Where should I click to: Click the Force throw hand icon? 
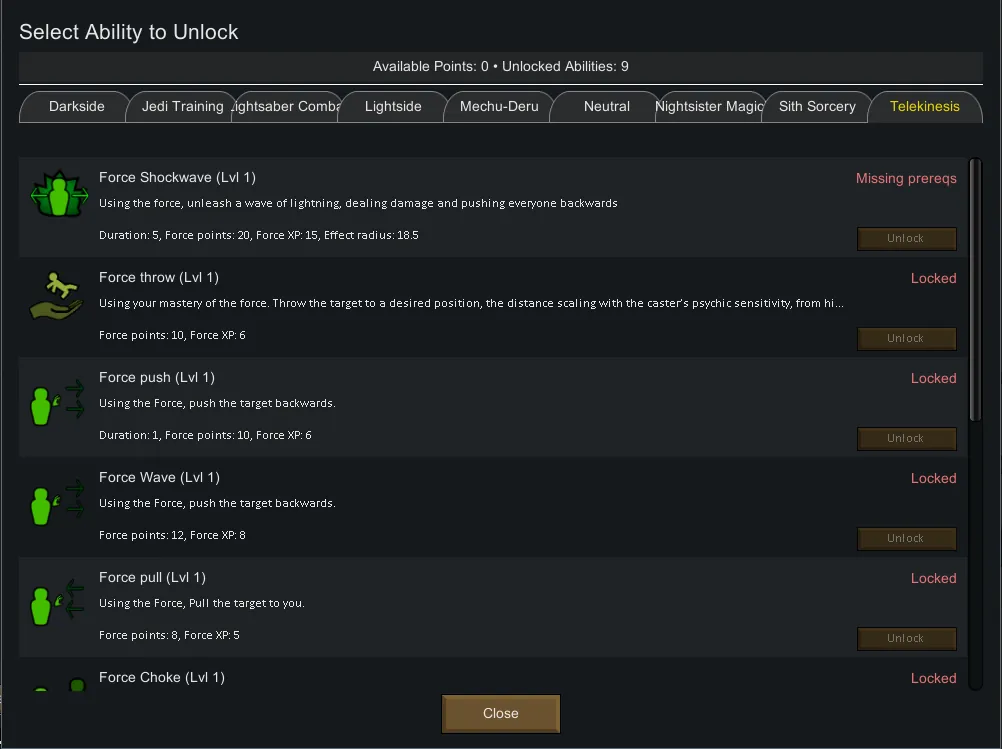click(57, 296)
